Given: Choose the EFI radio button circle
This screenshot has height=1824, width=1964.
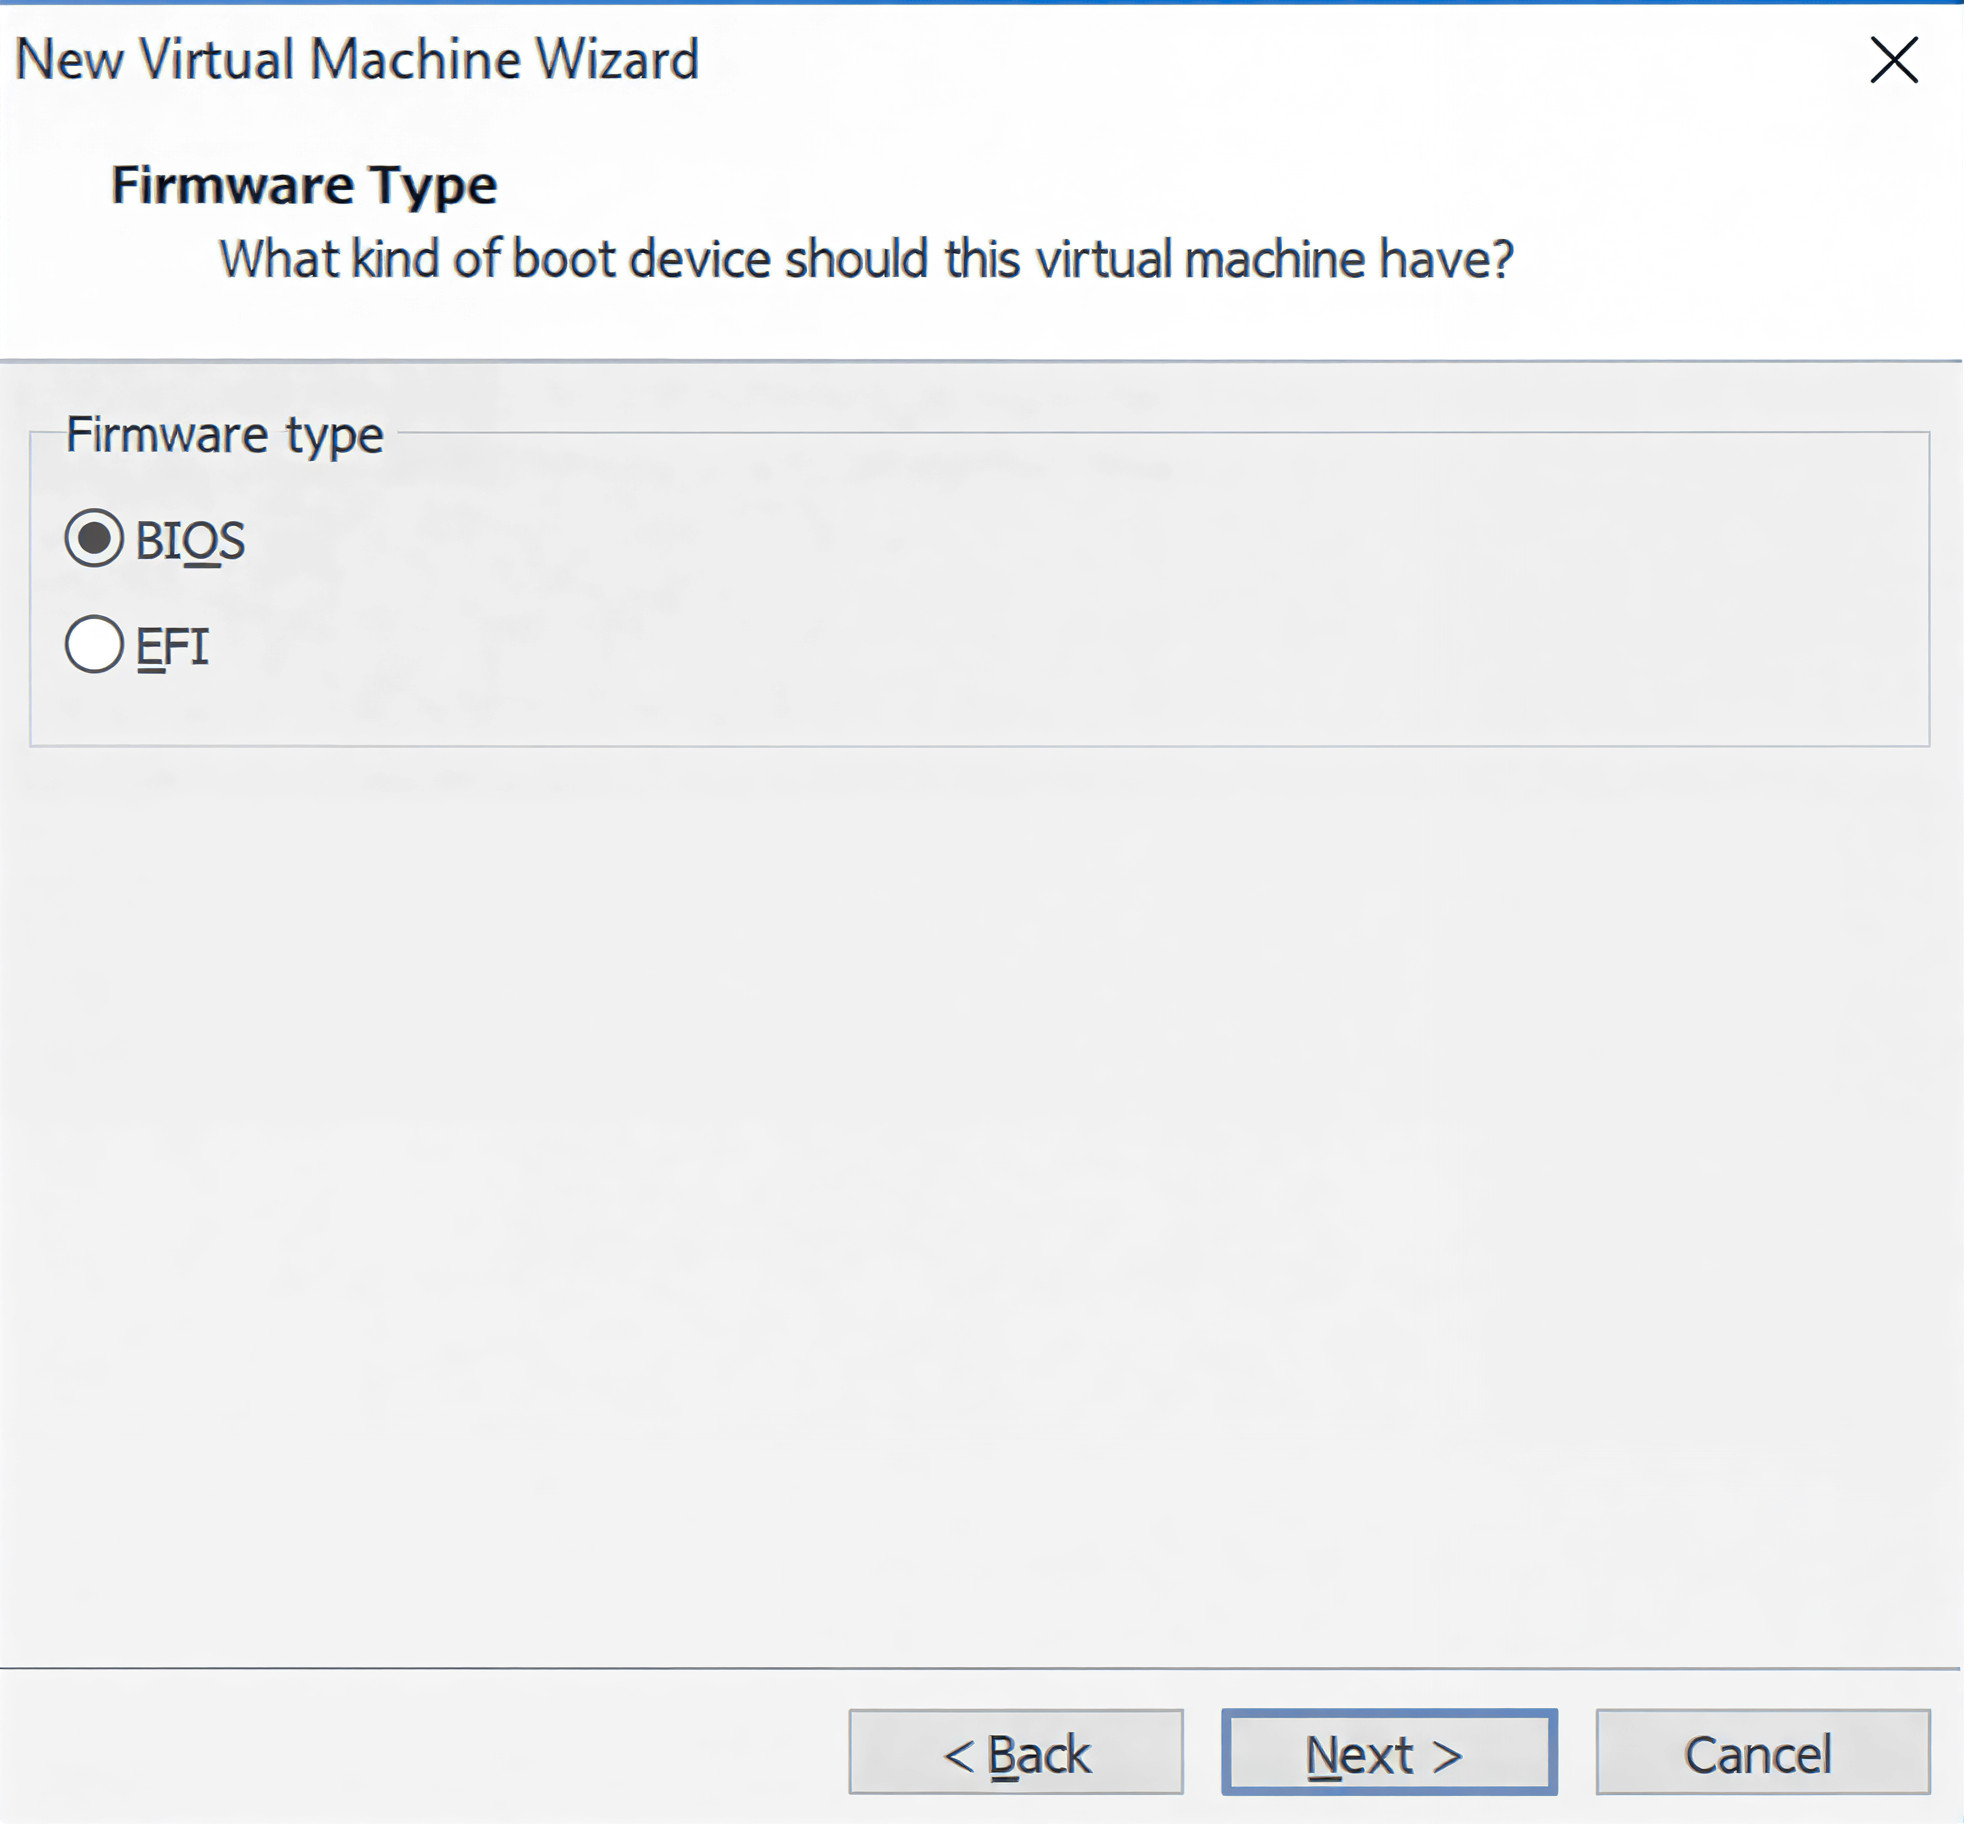Looking at the screenshot, I should [94, 644].
